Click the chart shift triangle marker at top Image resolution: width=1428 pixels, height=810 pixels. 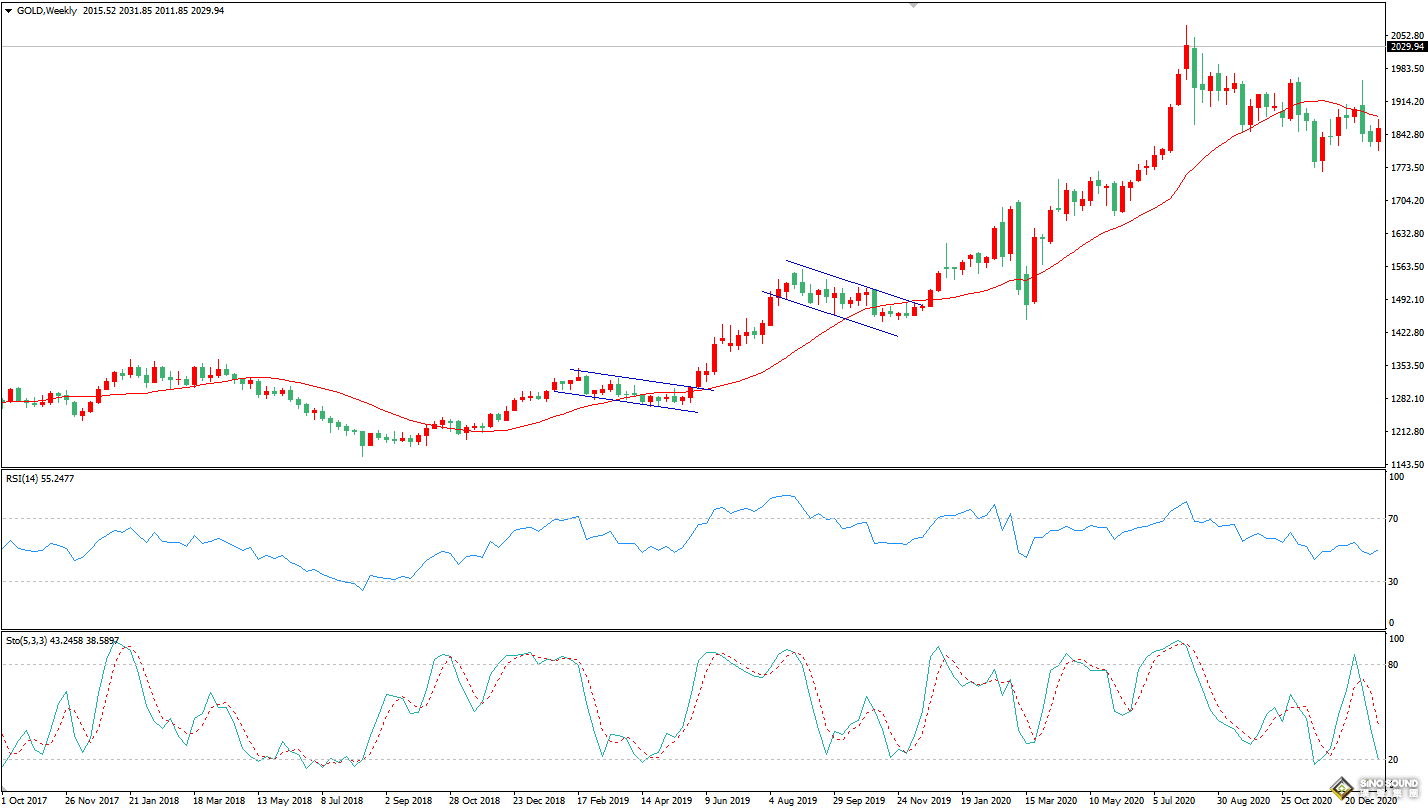[912, 5]
